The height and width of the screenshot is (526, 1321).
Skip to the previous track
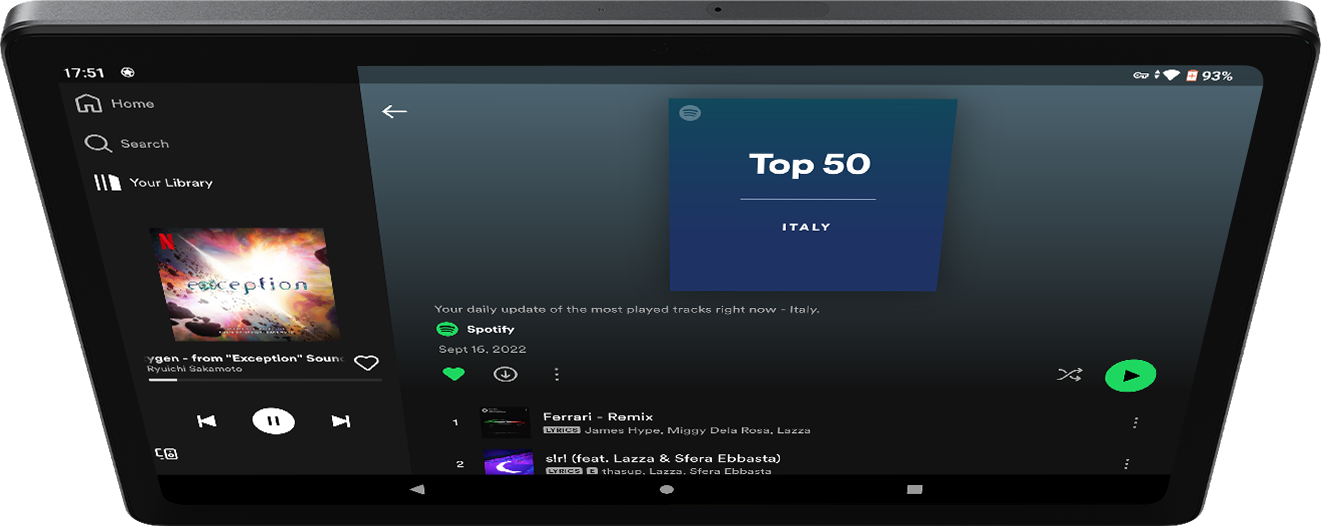tap(207, 421)
